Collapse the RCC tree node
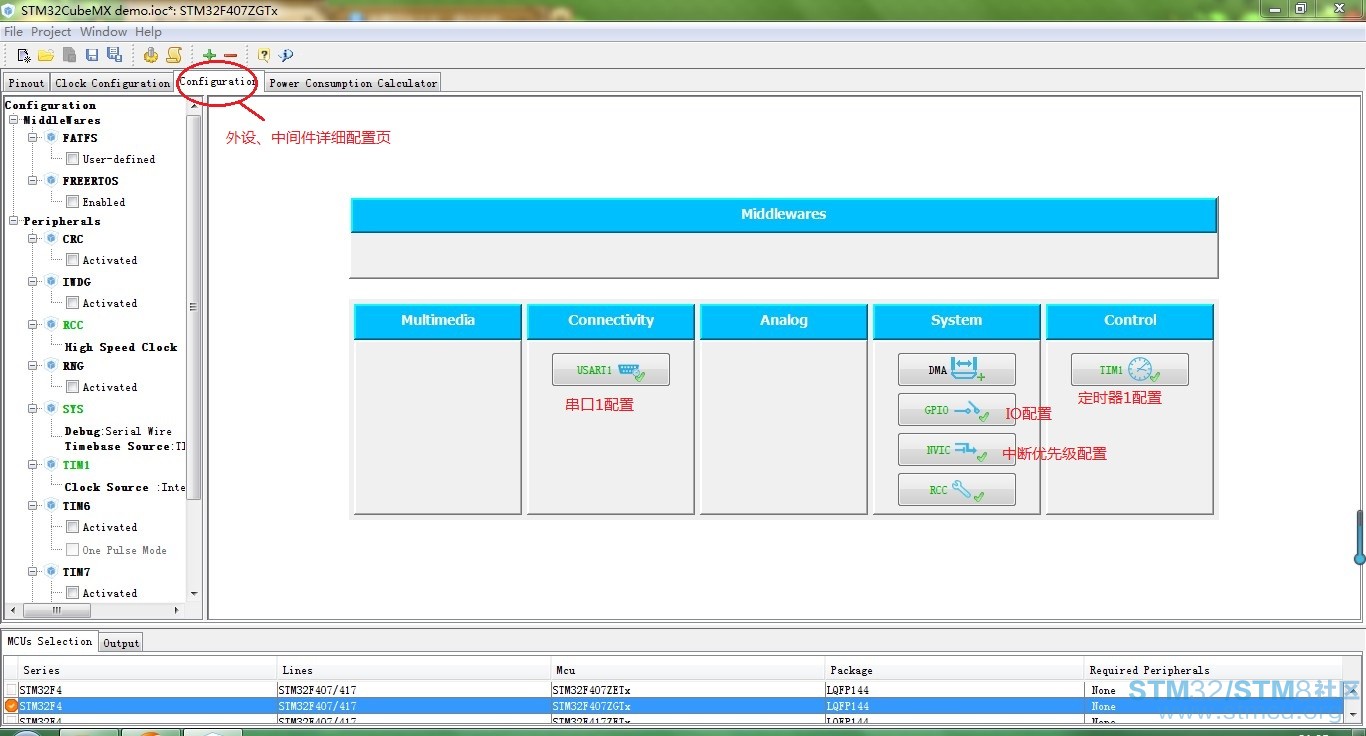 33,324
